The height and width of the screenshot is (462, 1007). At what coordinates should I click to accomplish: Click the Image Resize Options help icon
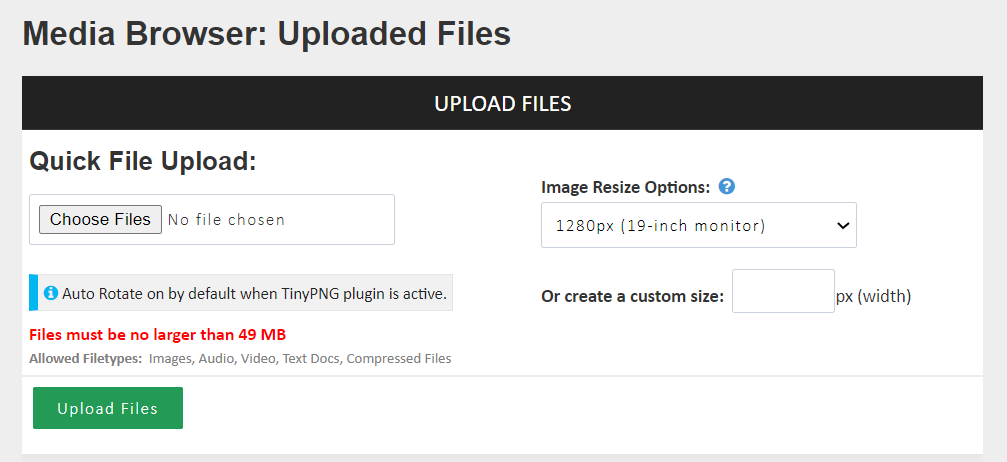click(727, 186)
